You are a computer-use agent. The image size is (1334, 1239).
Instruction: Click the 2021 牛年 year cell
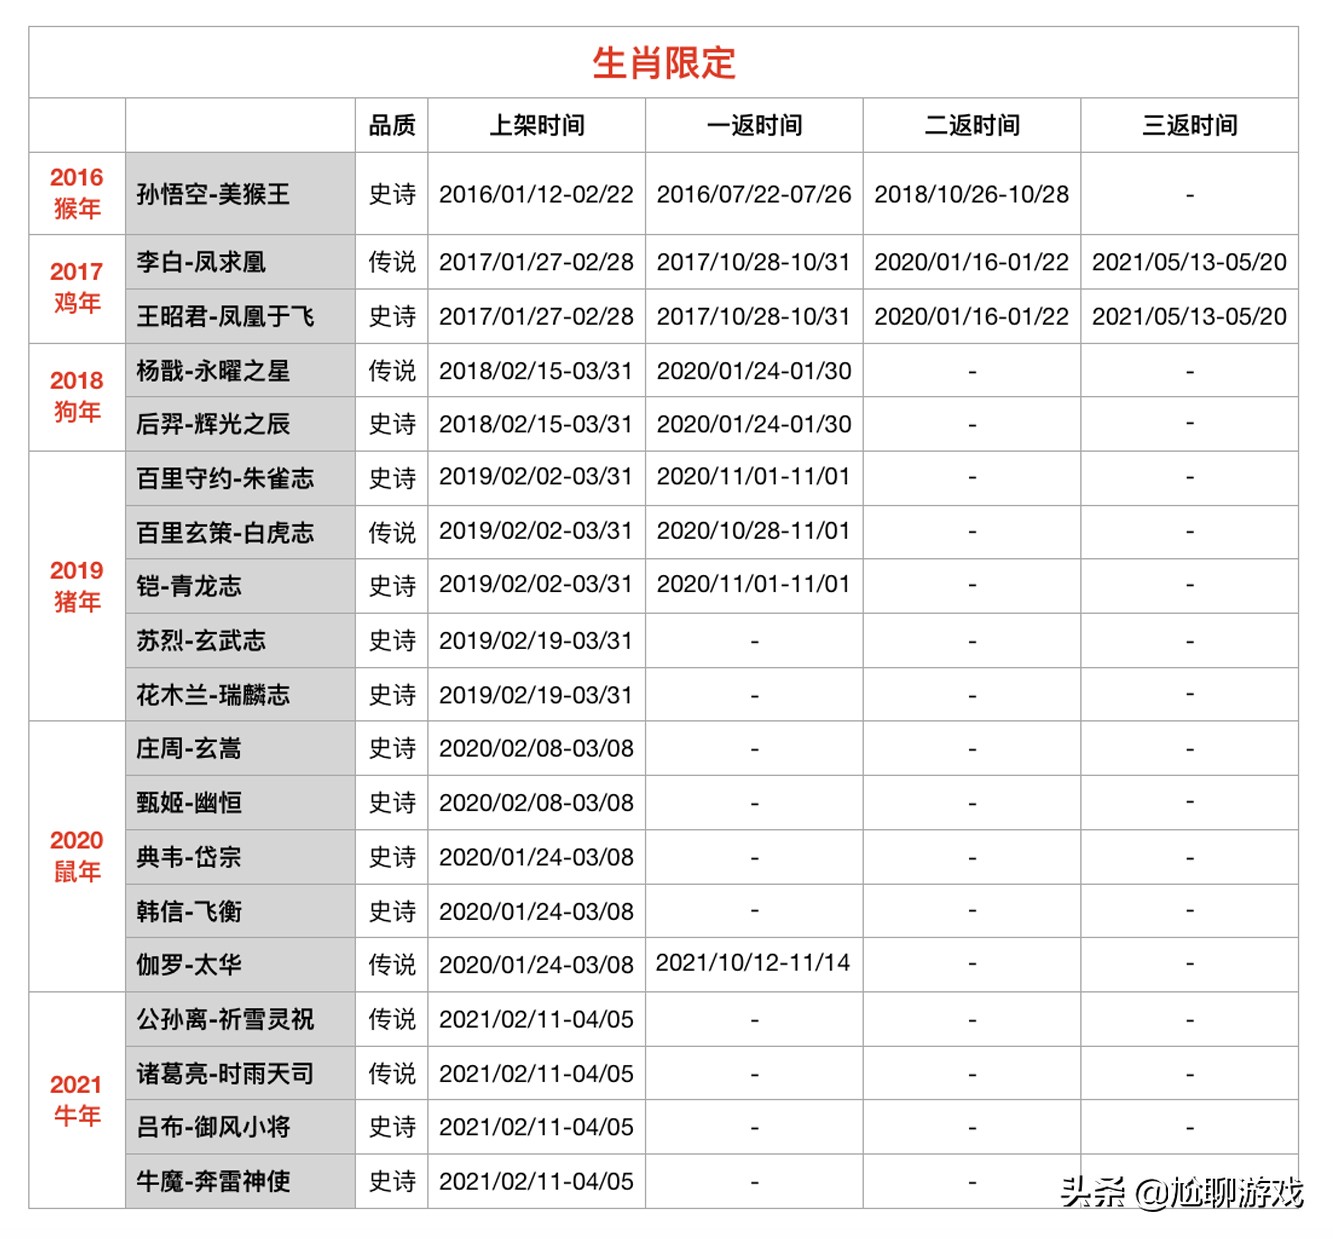pos(77,1100)
